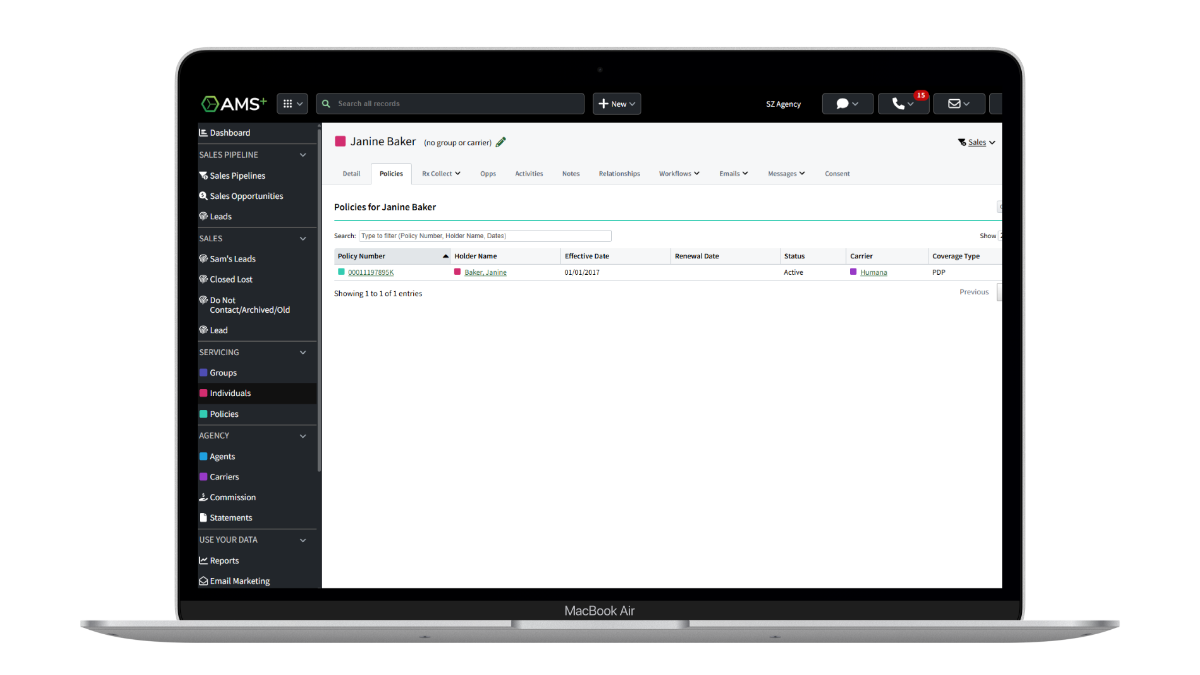Click the pencil edit icon next to Janine Baker
Viewport: 1200px width, 675px height.
(501, 142)
